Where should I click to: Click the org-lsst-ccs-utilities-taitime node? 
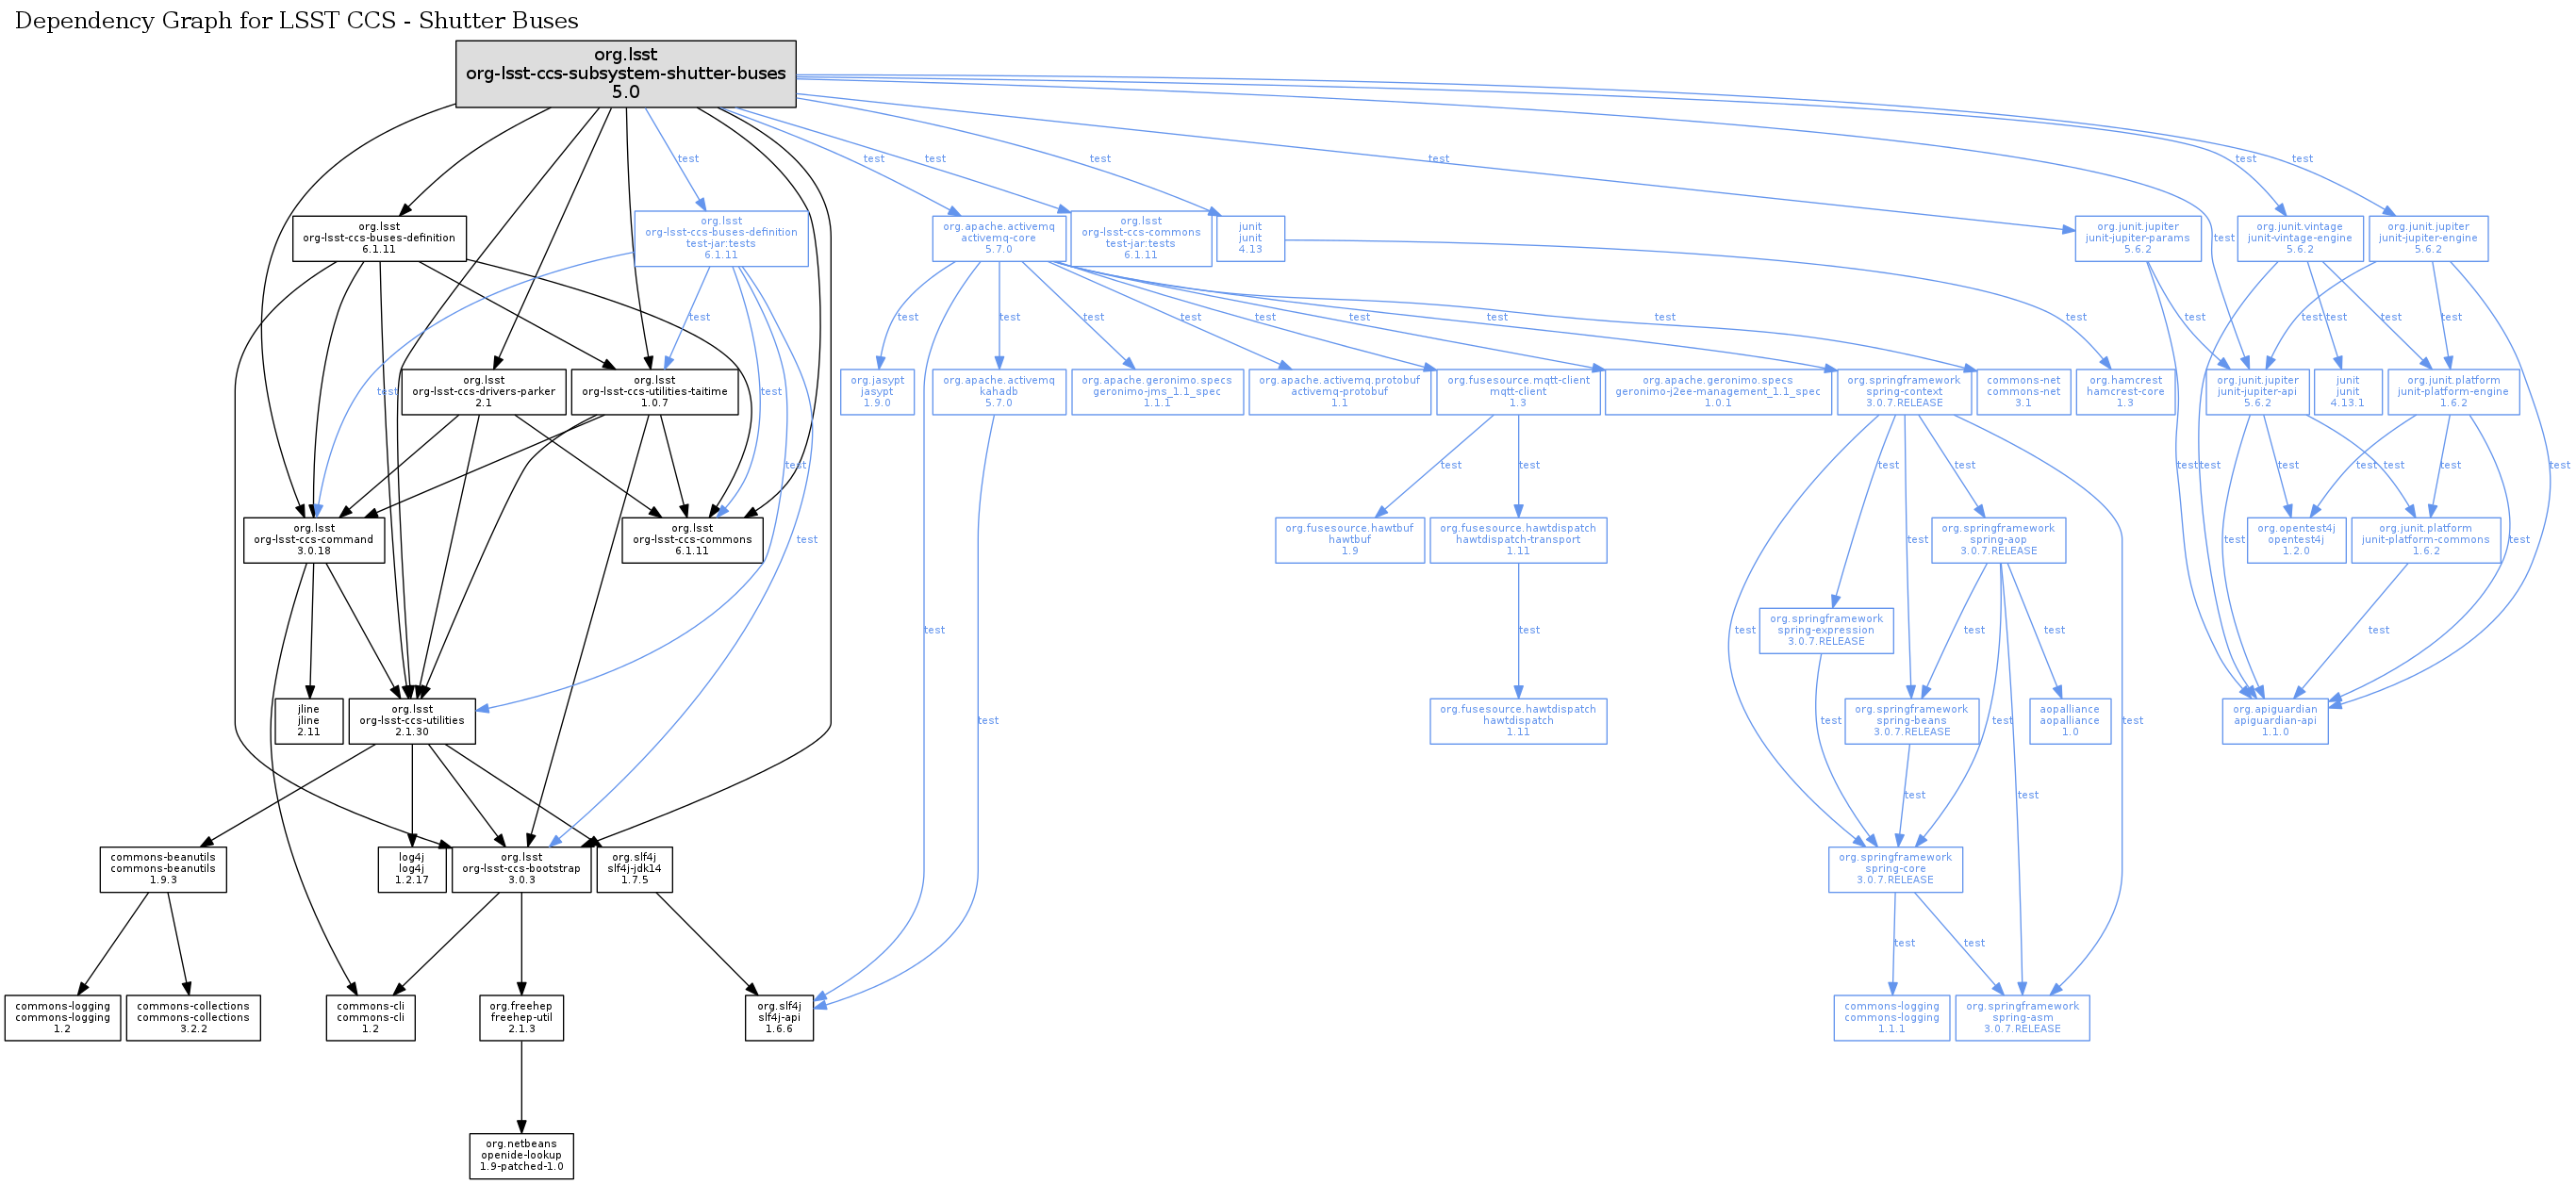tap(654, 392)
